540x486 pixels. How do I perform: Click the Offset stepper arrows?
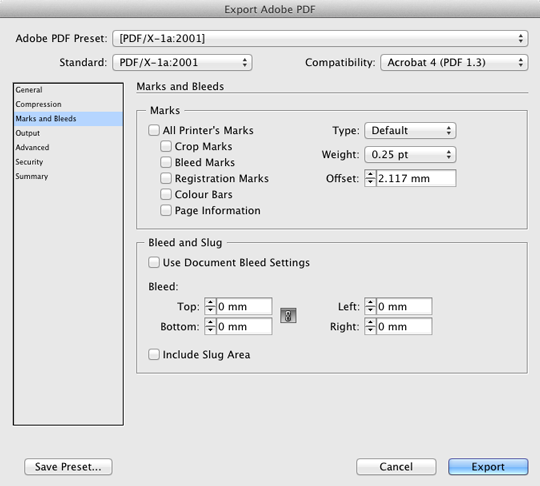point(370,178)
